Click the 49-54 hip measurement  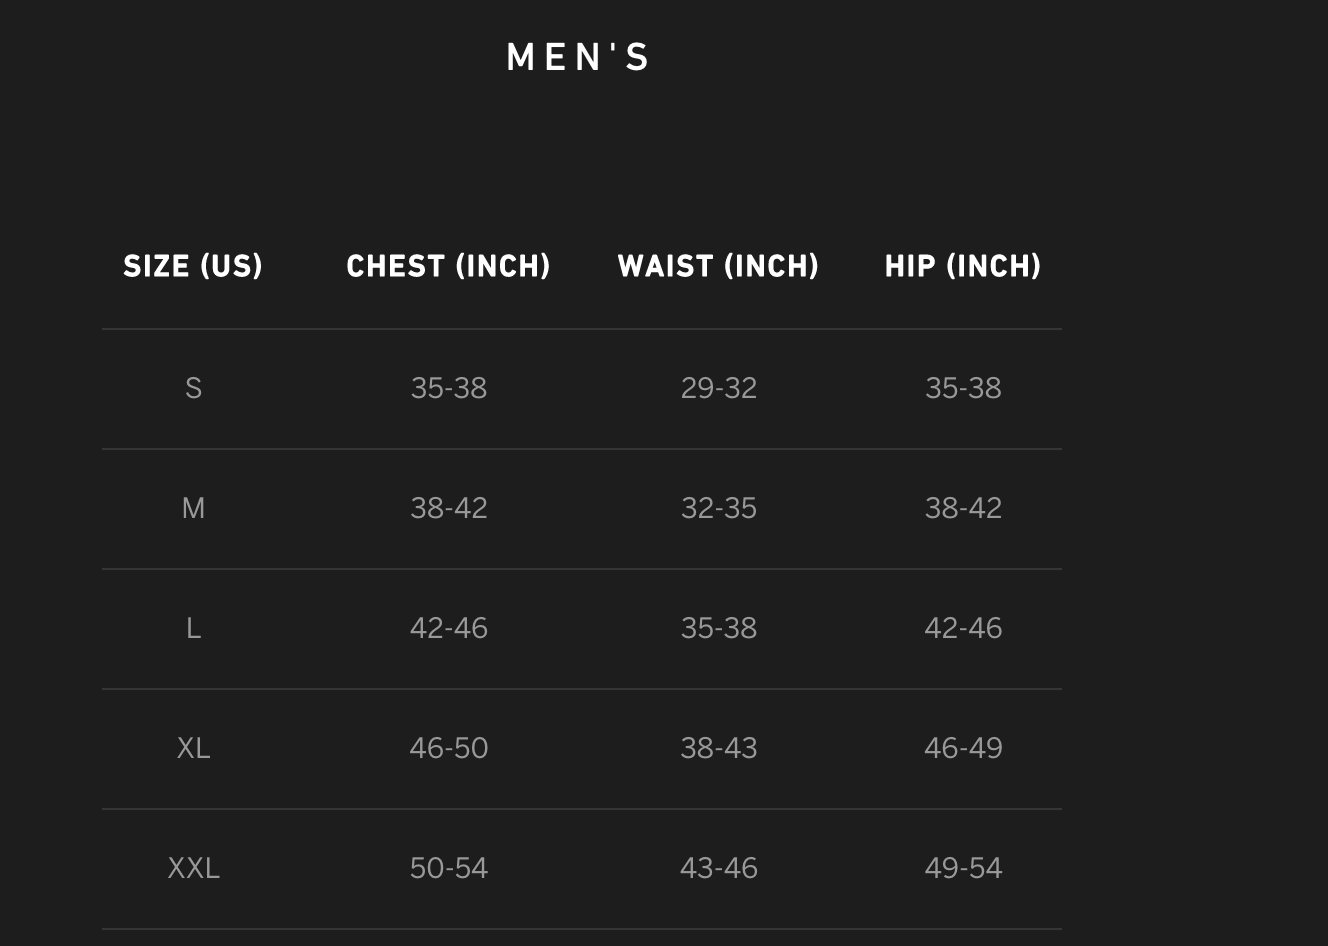(x=963, y=868)
